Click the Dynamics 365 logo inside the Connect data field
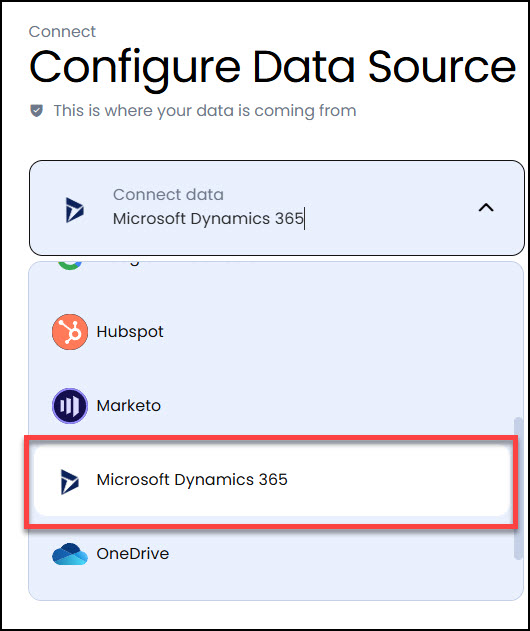The image size is (530, 631). 75,210
